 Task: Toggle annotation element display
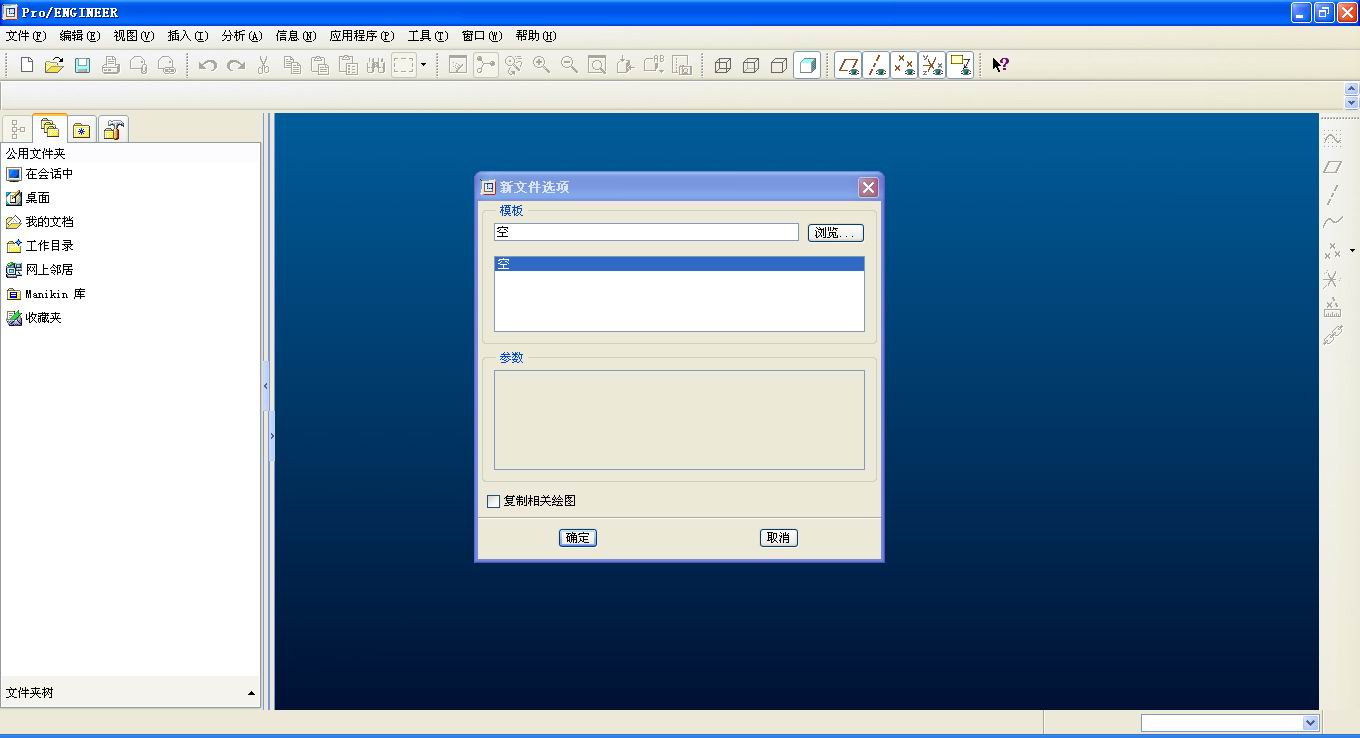960,65
